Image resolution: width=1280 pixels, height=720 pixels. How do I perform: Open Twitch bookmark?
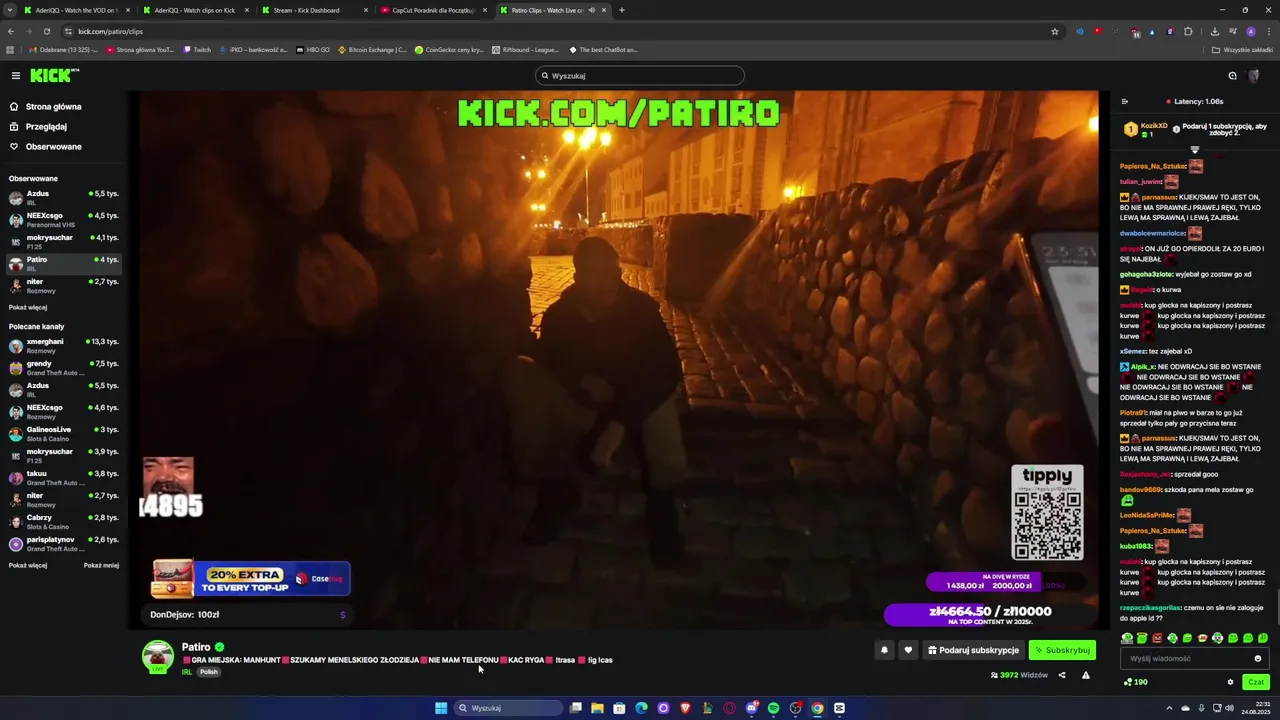pos(197,49)
